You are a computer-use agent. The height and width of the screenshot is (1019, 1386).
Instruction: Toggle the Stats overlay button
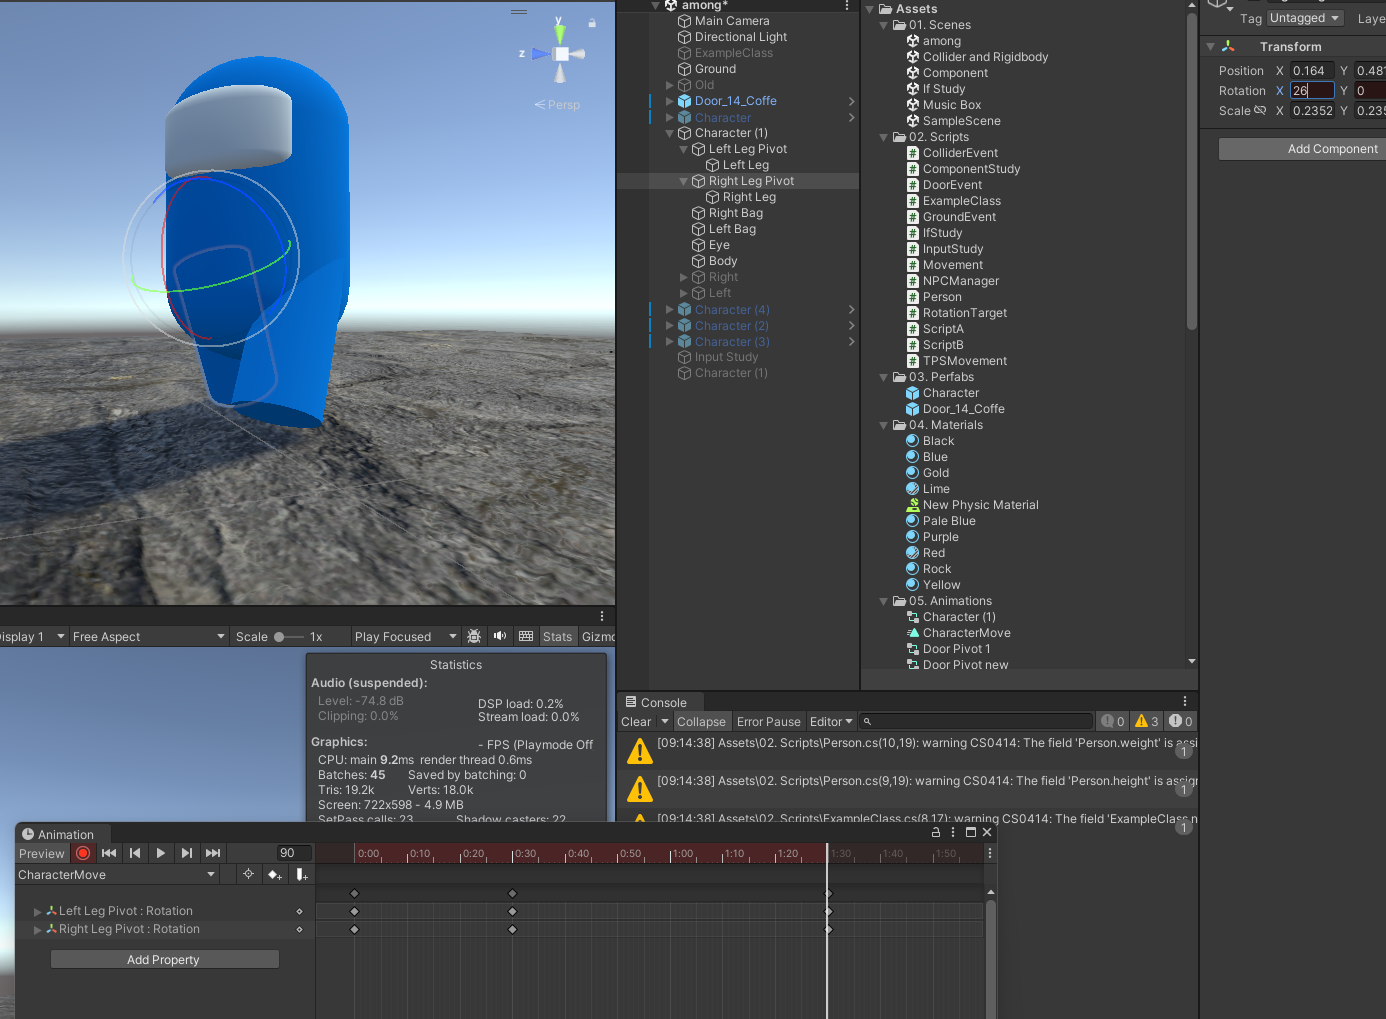558,636
